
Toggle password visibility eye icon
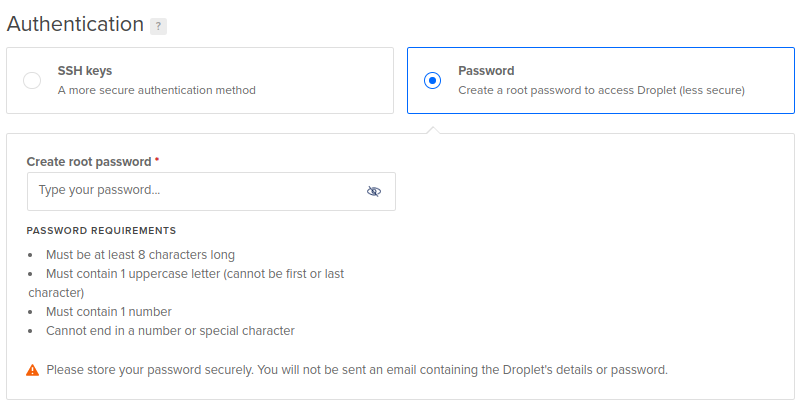click(x=374, y=192)
